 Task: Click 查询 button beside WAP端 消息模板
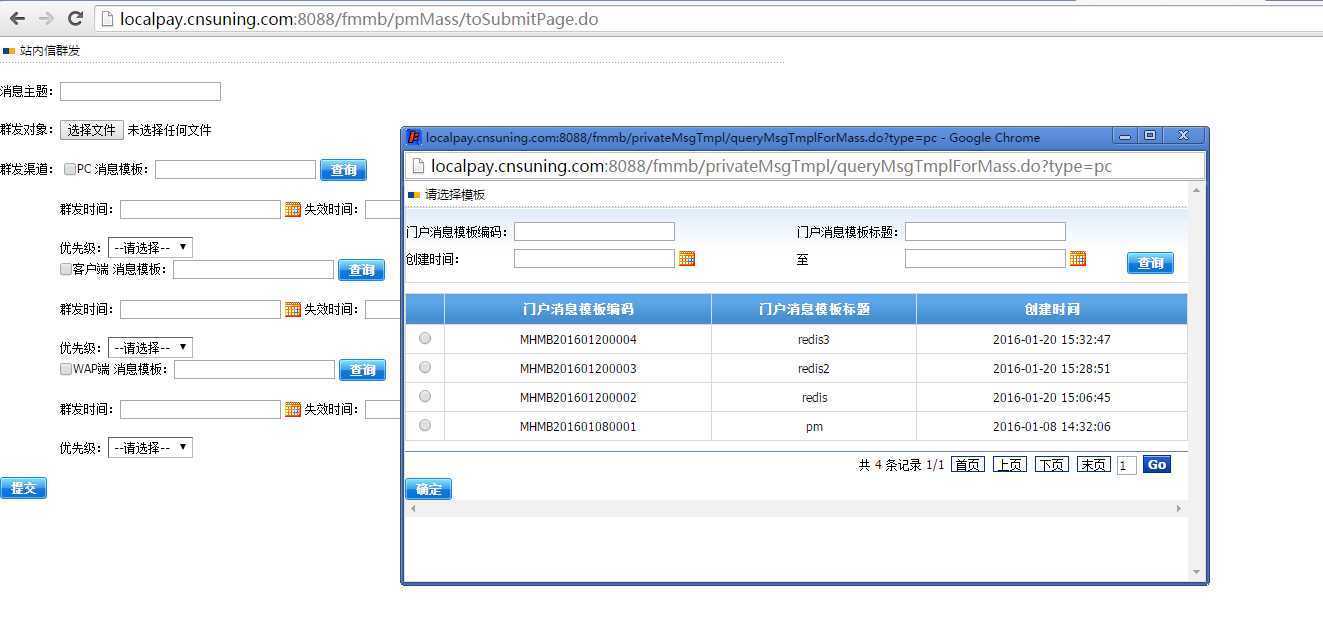click(x=362, y=370)
